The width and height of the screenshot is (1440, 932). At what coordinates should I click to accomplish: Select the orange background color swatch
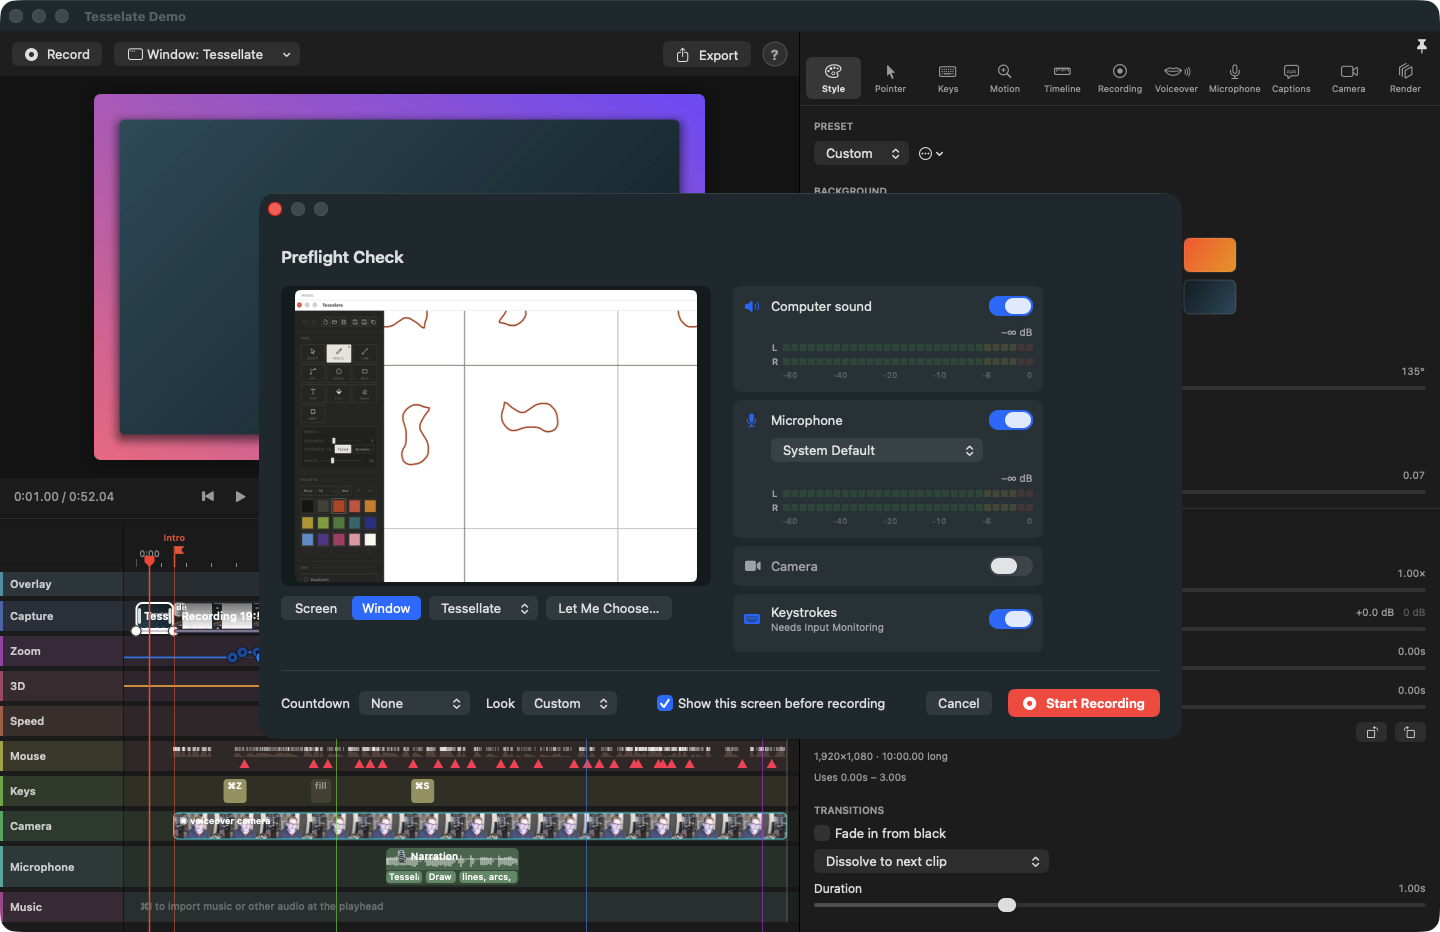click(1210, 255)
